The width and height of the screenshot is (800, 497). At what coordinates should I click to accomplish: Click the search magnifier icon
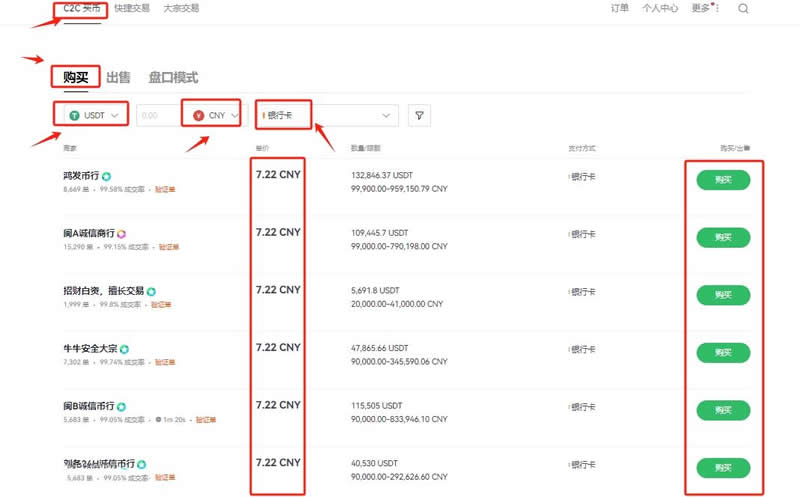[743, 9]
